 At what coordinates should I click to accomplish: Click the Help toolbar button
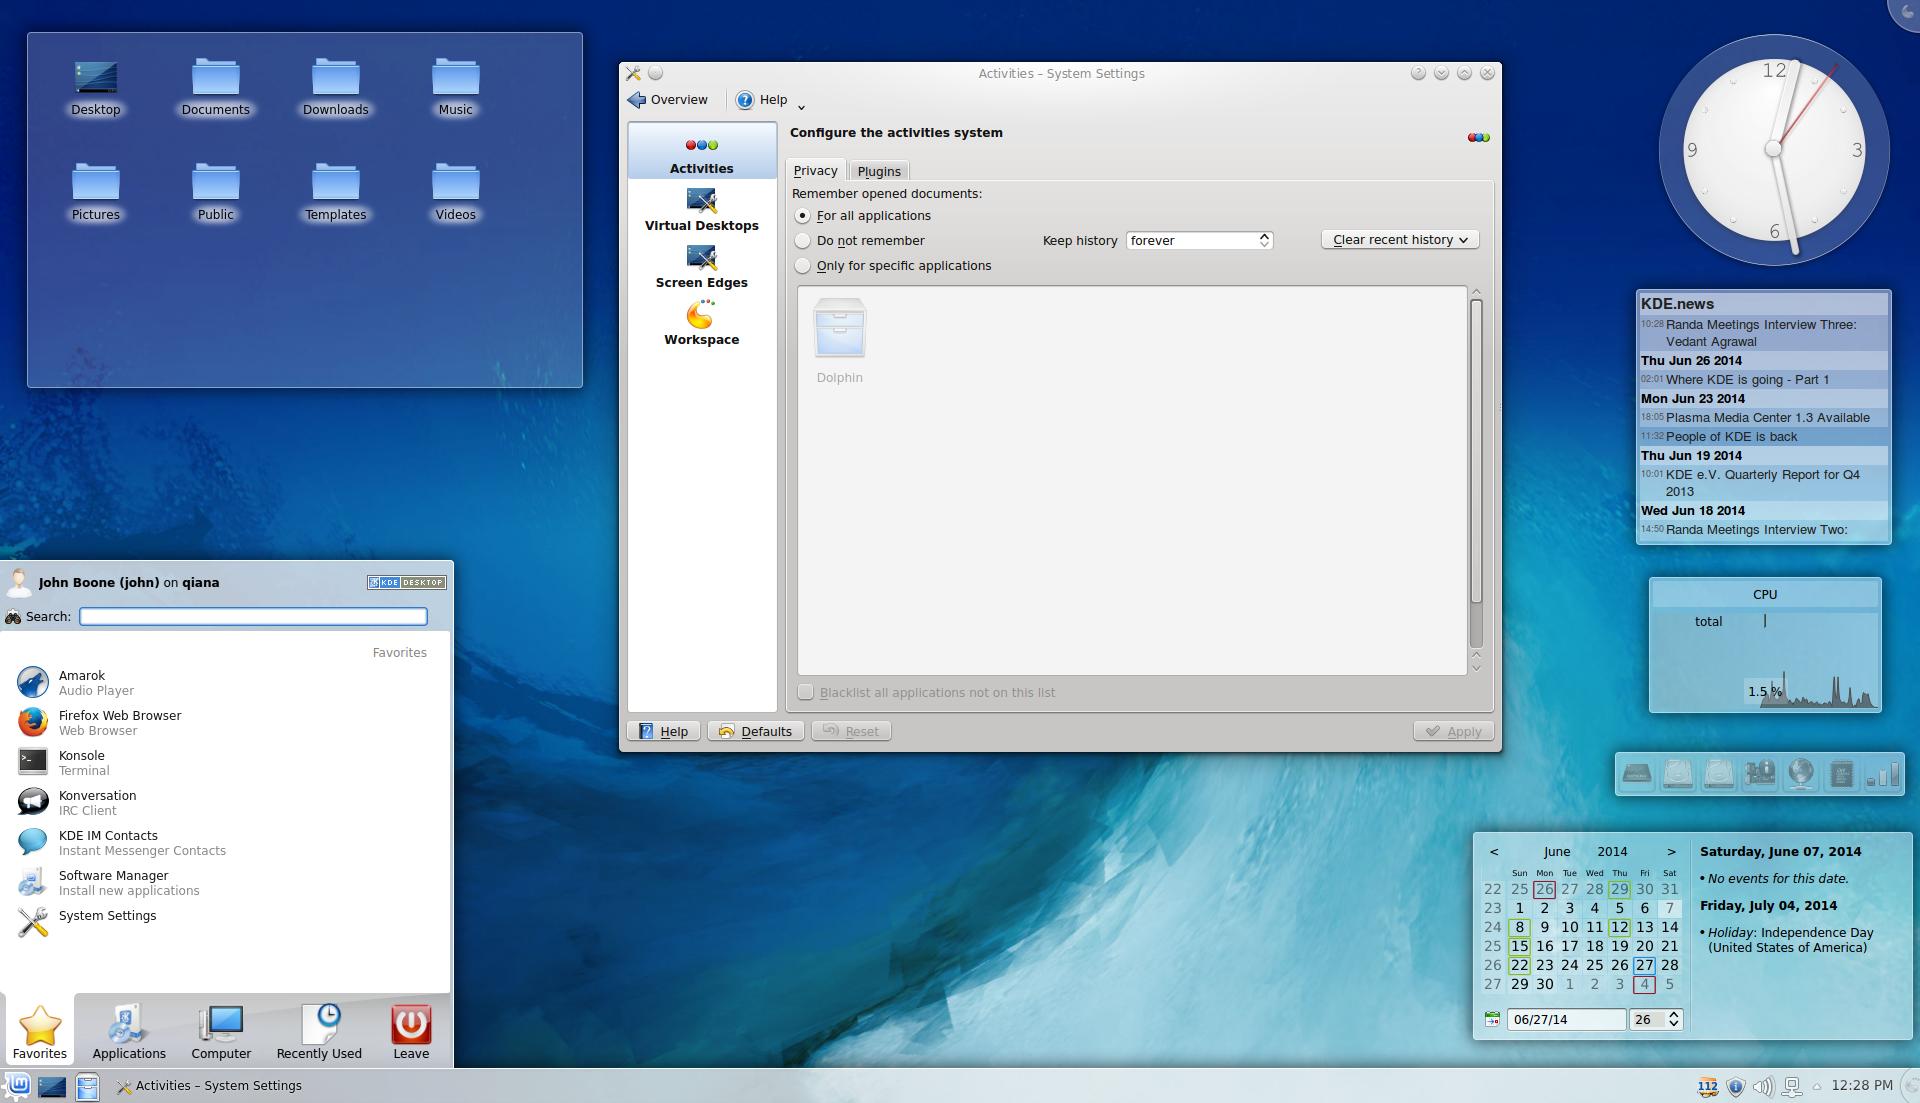762,100
